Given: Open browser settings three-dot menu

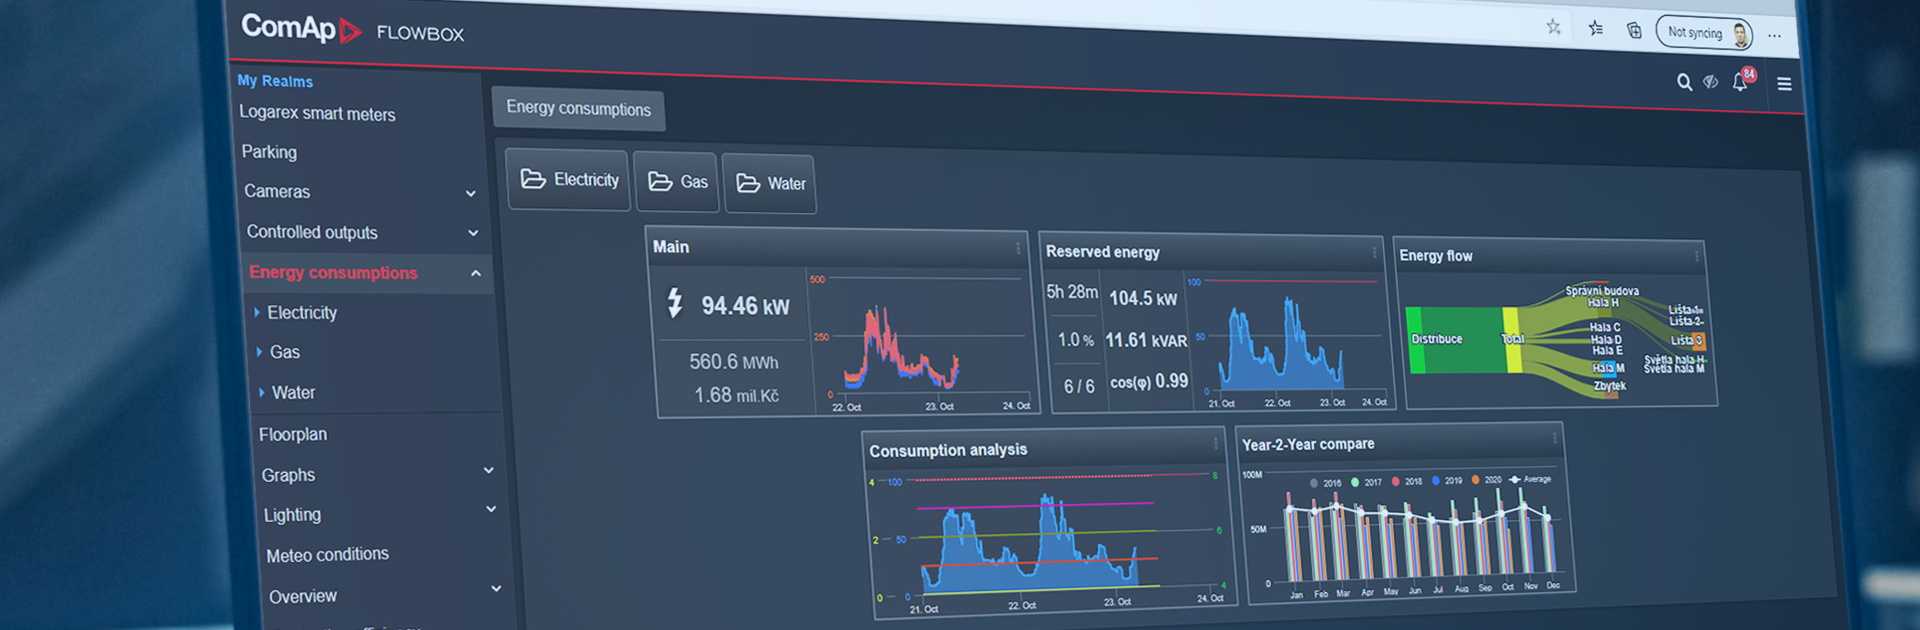Looking at the screenshot, I should click(1774, 36).
